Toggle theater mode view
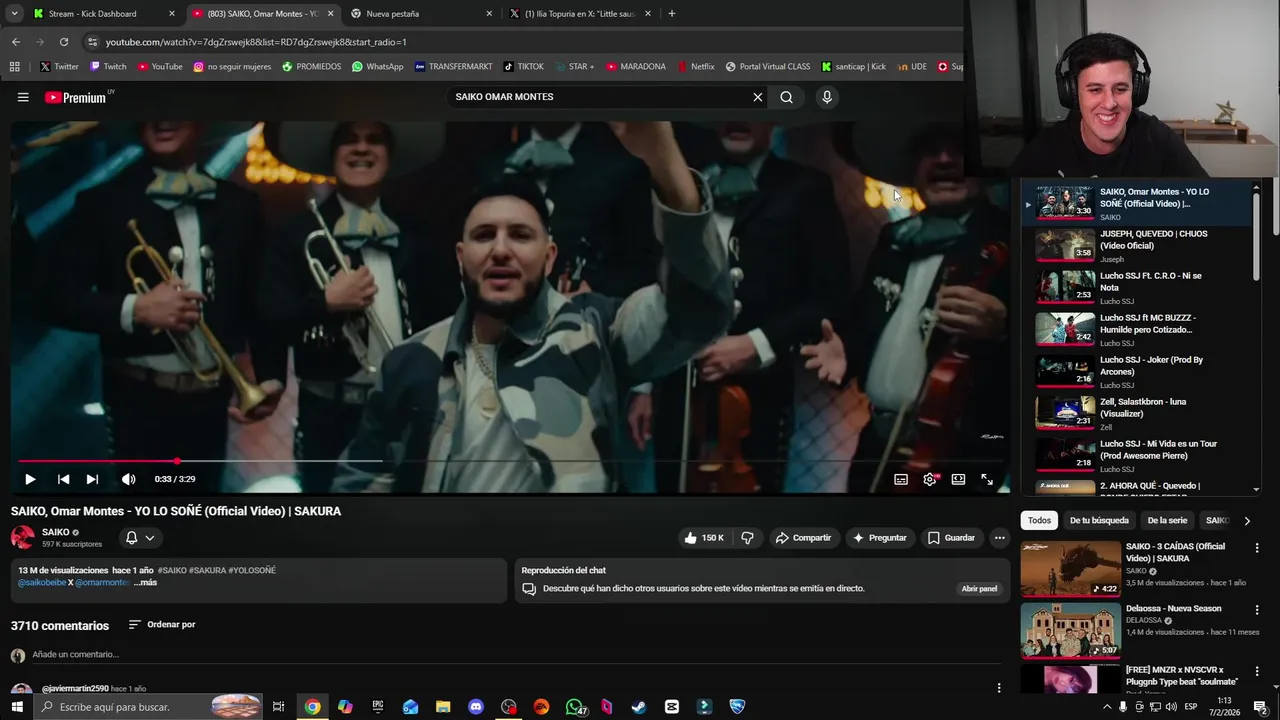This screenshot has height=720, width=1280. coord(958,479)
